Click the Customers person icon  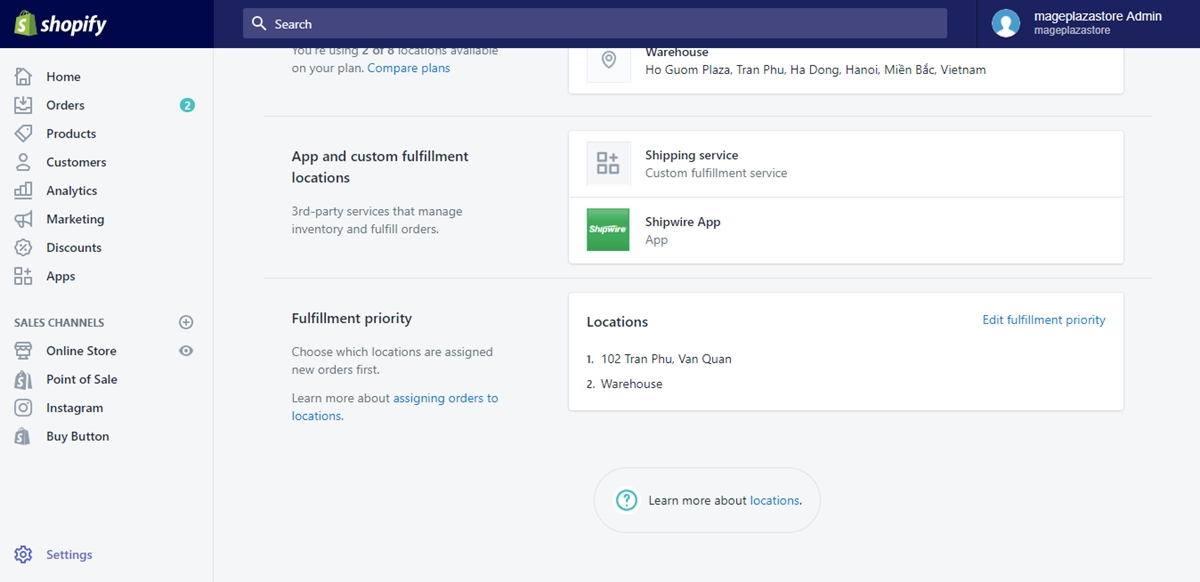pyautogui.click(x=23, y=162)
